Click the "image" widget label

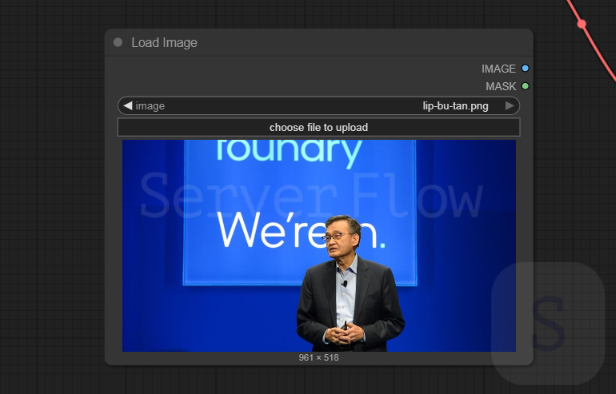tap(150, 106)
